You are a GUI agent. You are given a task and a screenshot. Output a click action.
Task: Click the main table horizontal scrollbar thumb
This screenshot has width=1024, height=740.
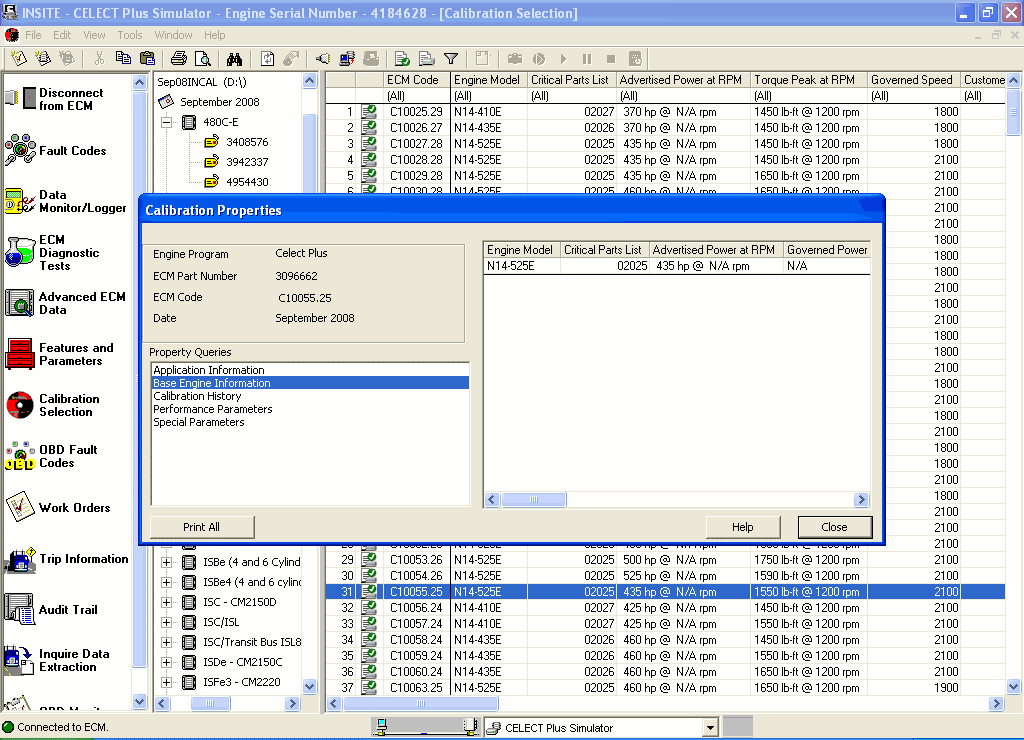[x=421, y=703]
